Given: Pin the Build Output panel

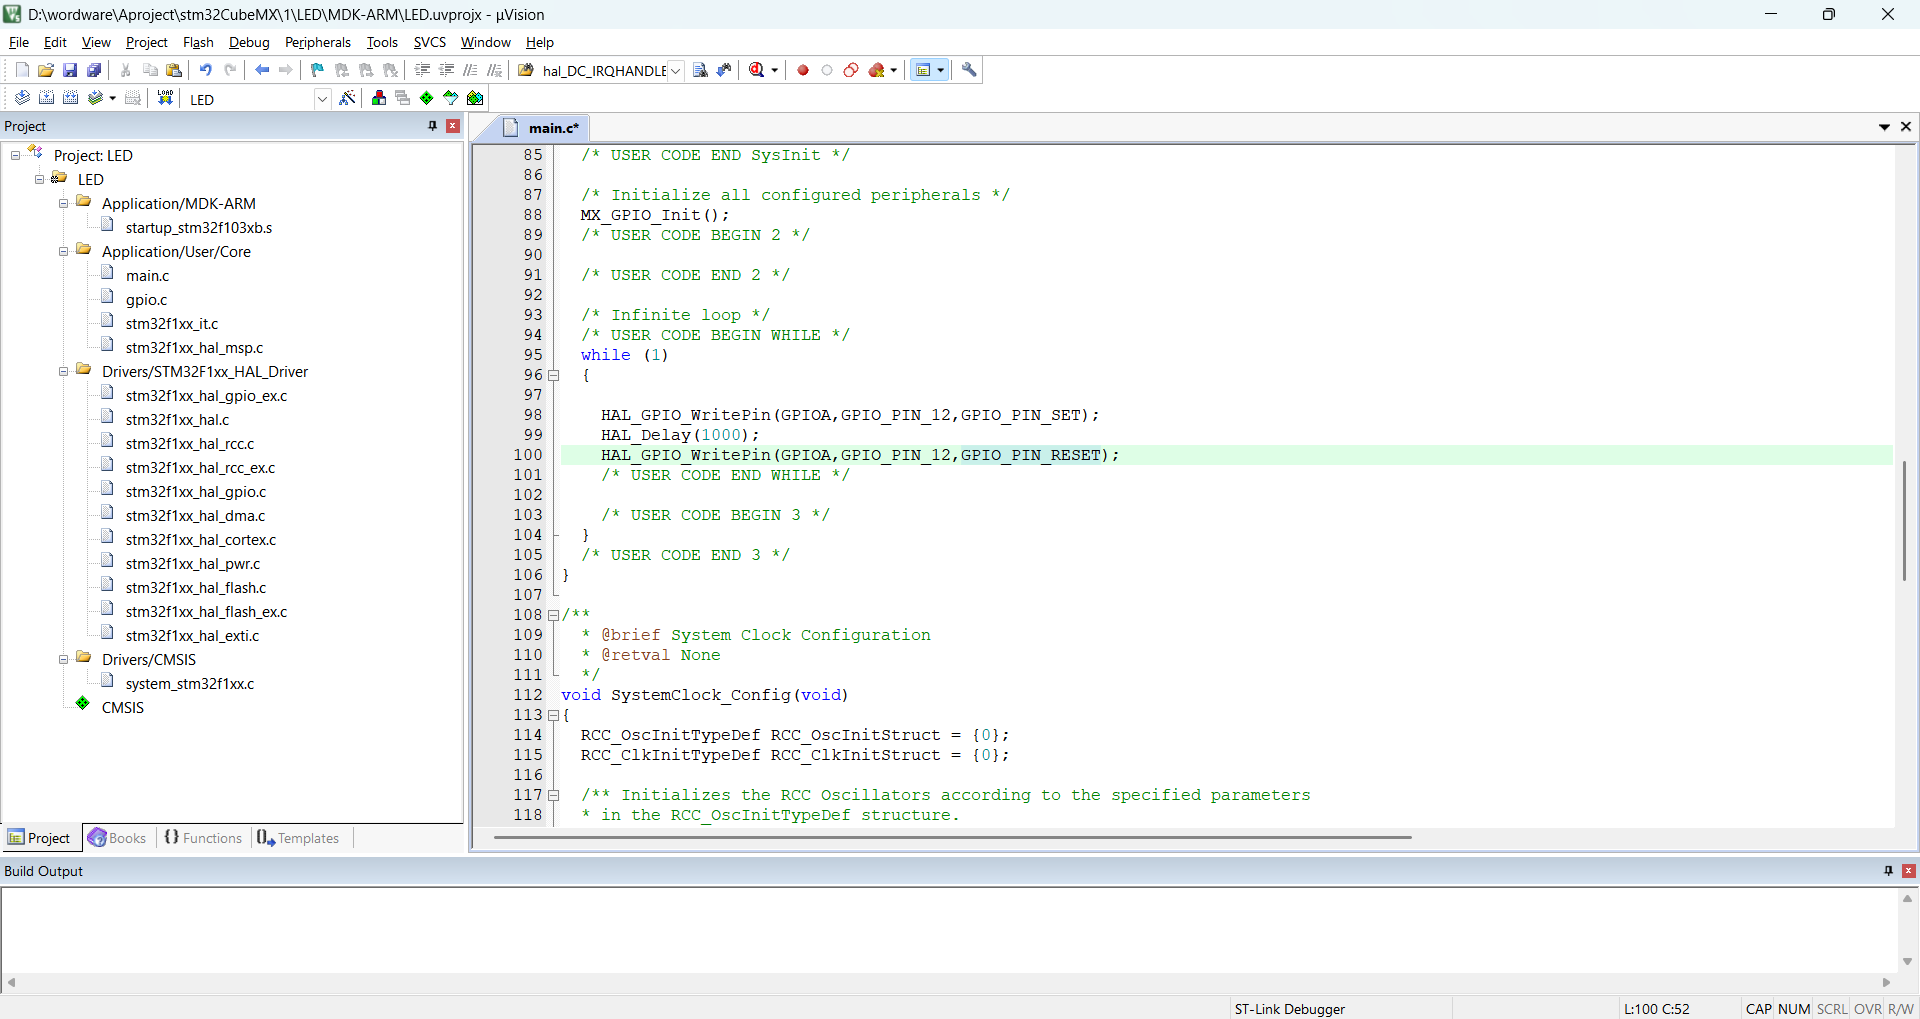Looking at the screenshot, I should [x=1888, y=871].
